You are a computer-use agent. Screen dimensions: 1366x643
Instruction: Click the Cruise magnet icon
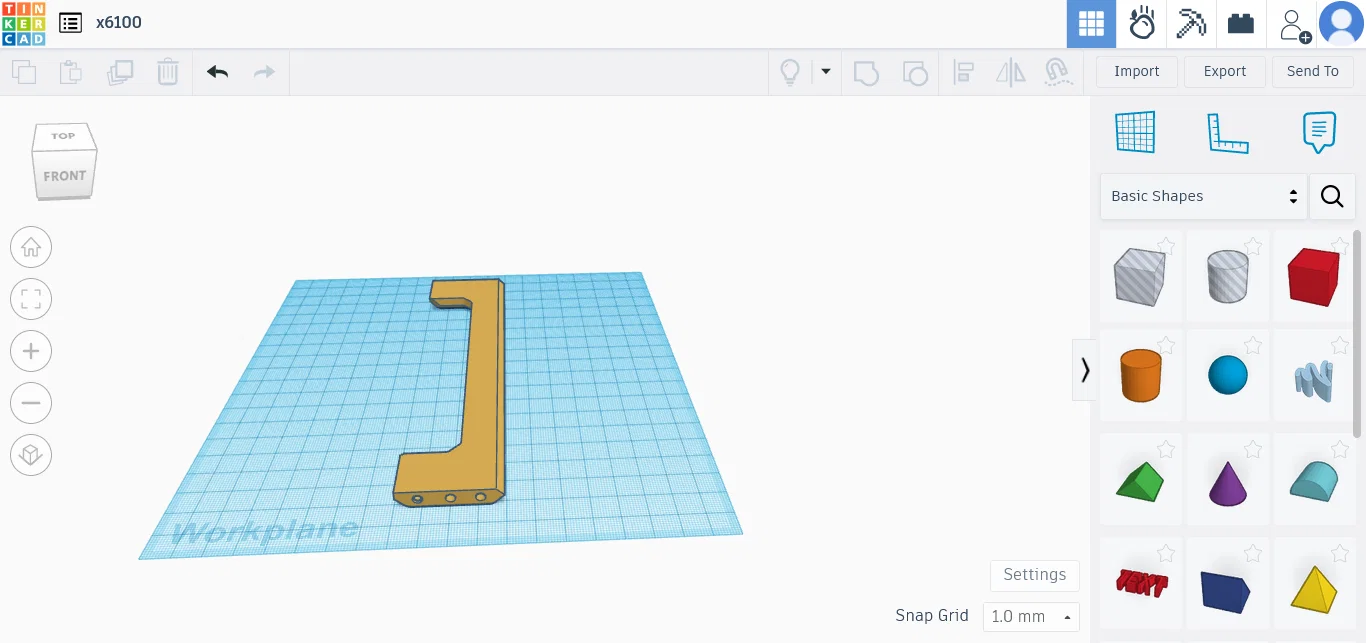click(x=1058, y=72)
